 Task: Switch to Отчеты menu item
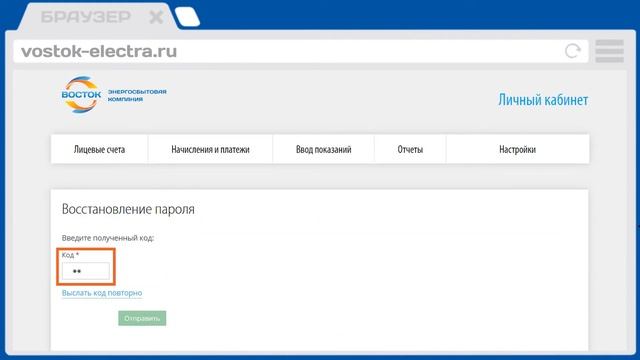(x=410, y=149)
